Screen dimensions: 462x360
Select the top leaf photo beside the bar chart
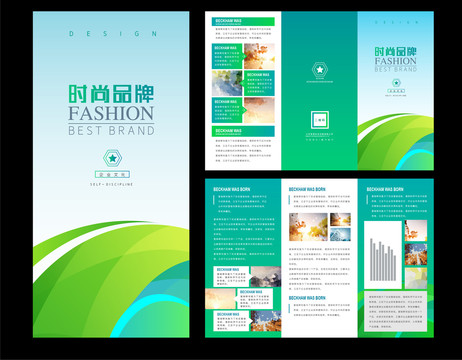click(416, 230)
